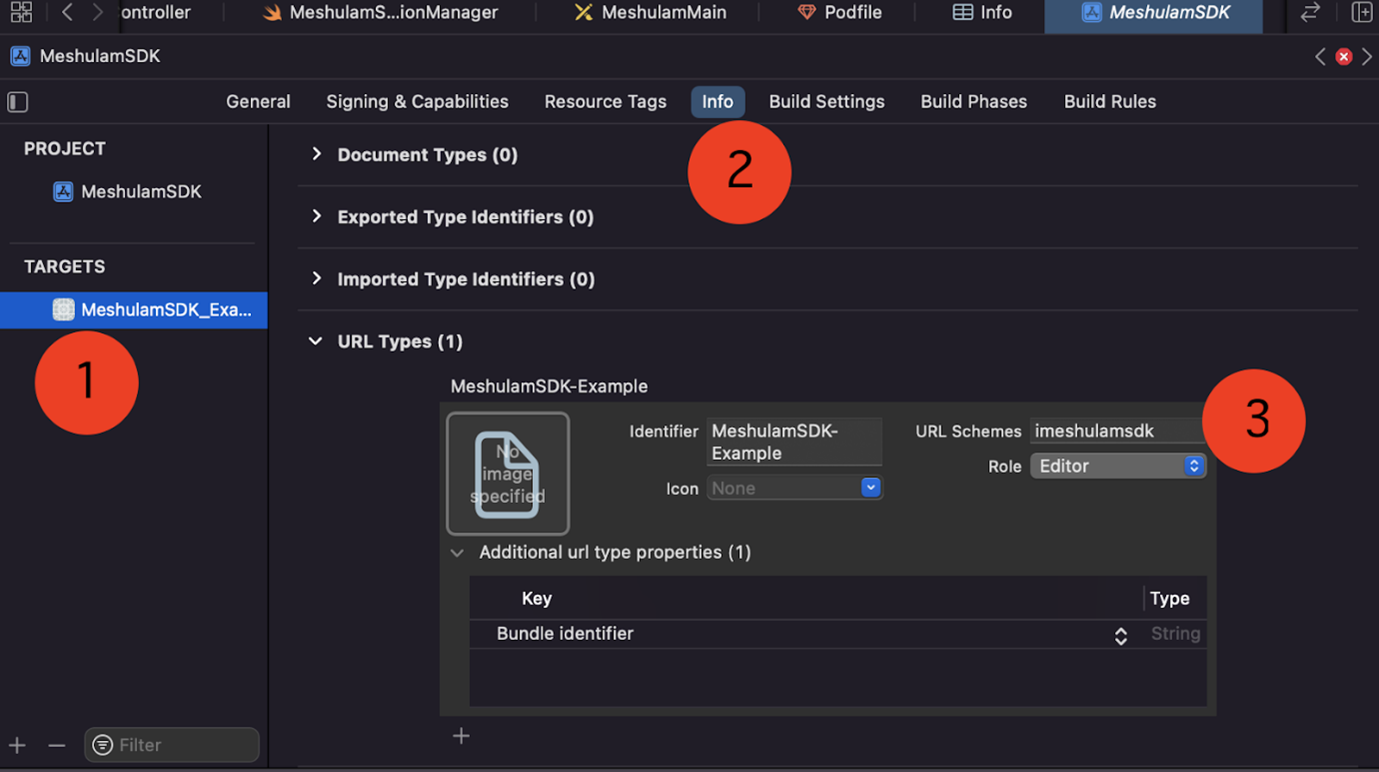Switch to the Build Settings tab
1379x772 pixels.
pyautogui.click(x=826, y=101)
